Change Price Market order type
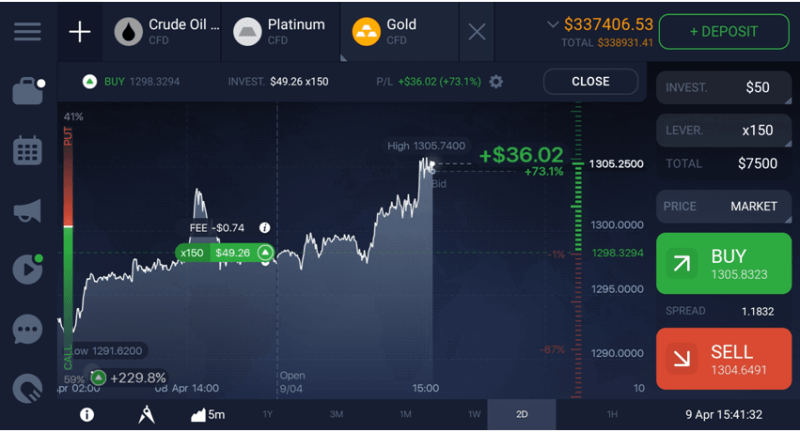This screenshot has width=800, height=432. pyautogui.click(x=723, y=206)
